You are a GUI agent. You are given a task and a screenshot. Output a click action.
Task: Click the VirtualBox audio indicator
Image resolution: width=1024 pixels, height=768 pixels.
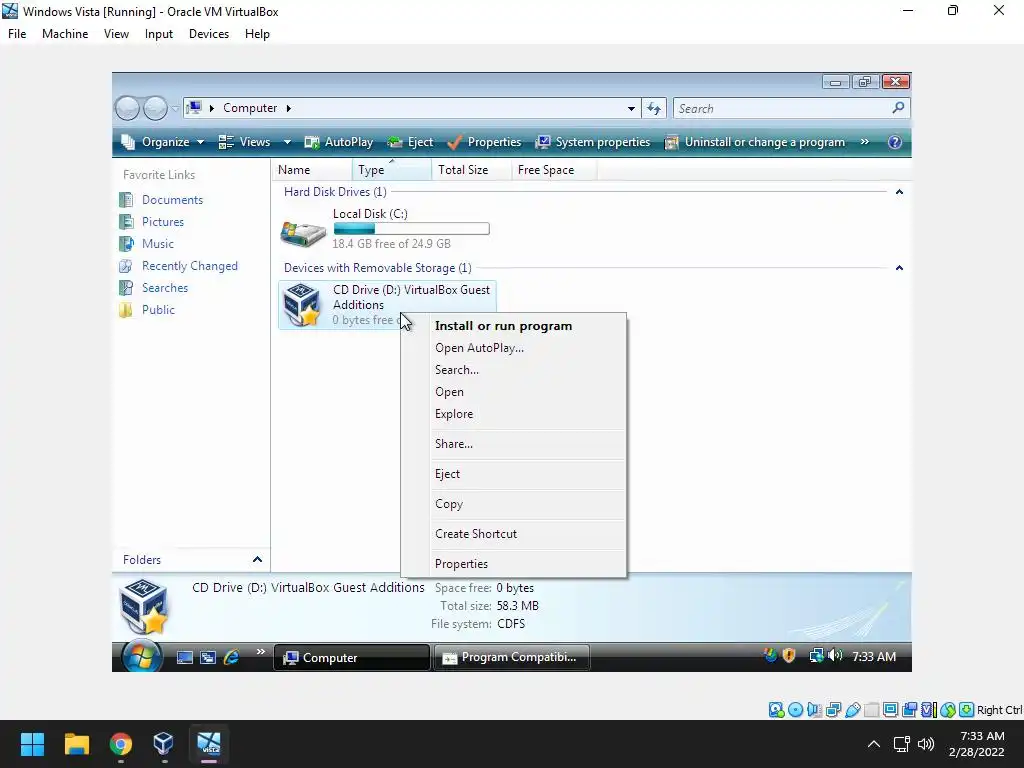tap(814, 710)
